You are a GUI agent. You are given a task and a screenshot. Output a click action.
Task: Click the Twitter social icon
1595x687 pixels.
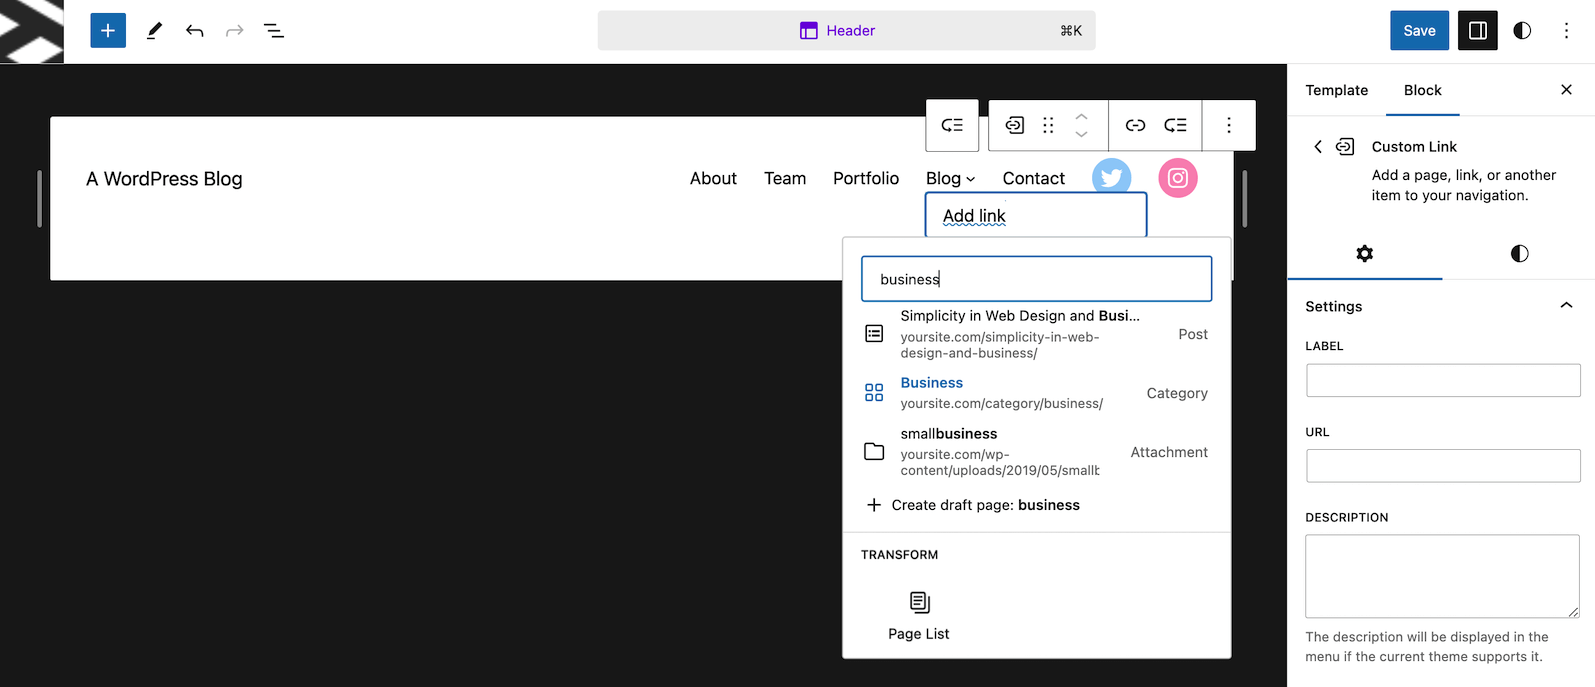click(1112, 177)
